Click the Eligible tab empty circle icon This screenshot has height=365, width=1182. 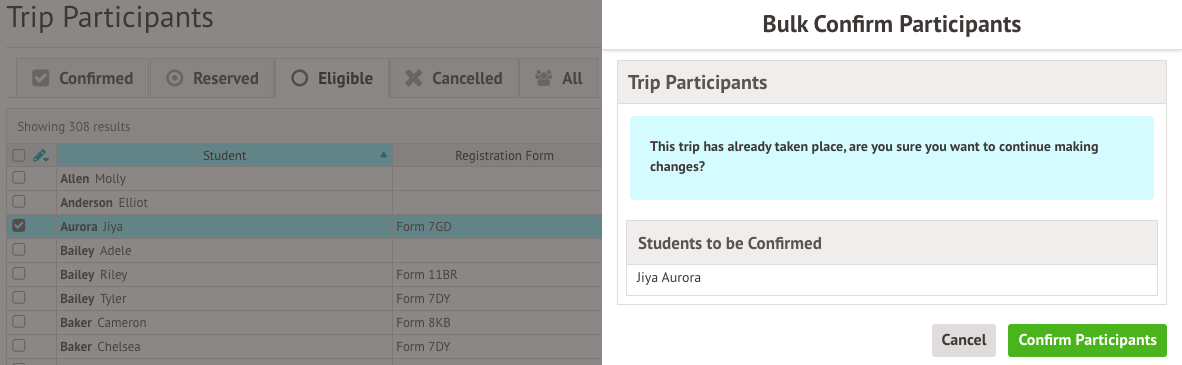(299, 78)
